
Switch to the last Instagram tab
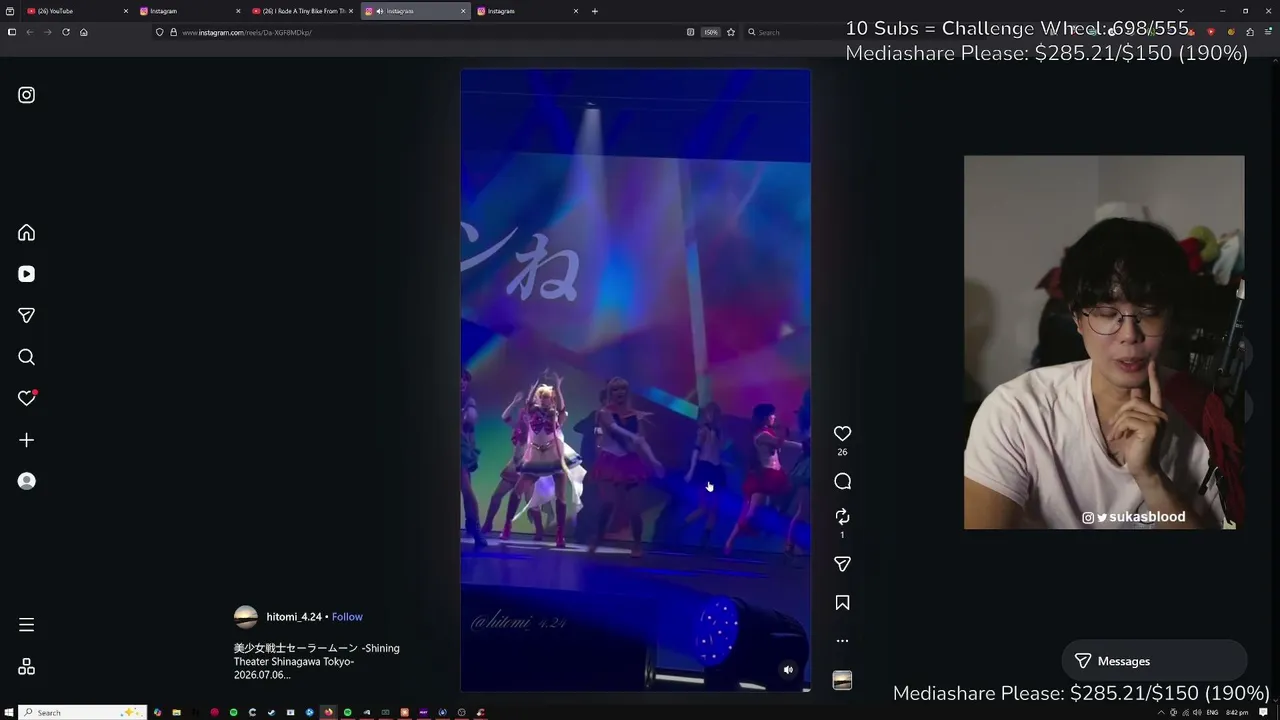[528, 11]
